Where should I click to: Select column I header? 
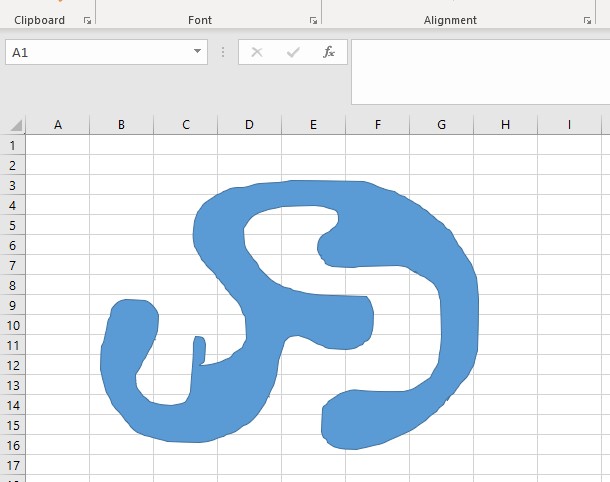pyautogui.click(x=569, y=125)
